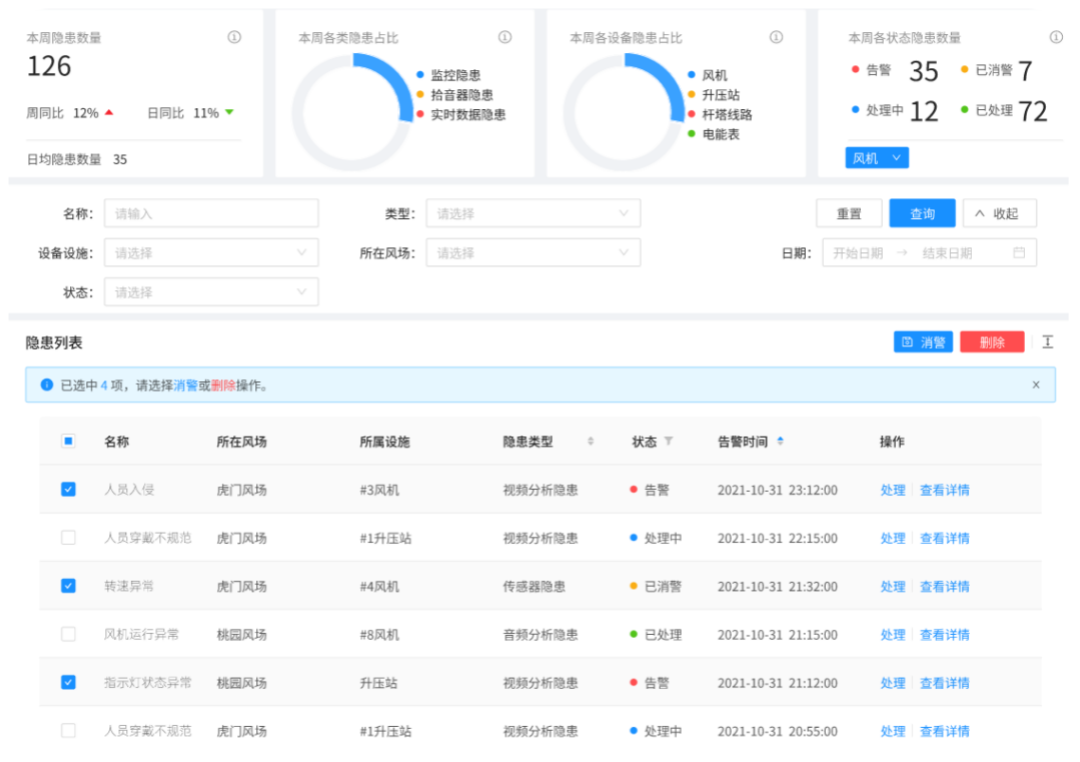Screen dimensions: 1080x762
Task: Toggle the select-all header checkbox
Action: (68, 441)
